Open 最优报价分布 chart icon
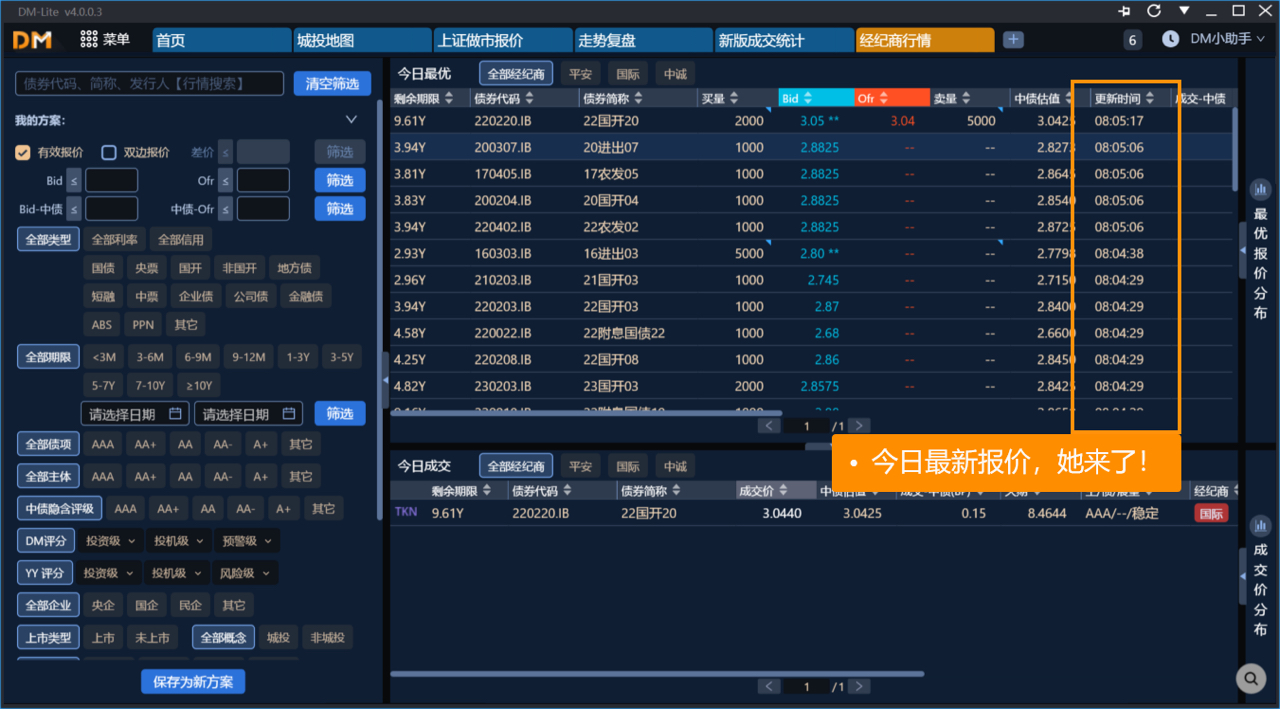The image size is (1280, 709). 1260,189
